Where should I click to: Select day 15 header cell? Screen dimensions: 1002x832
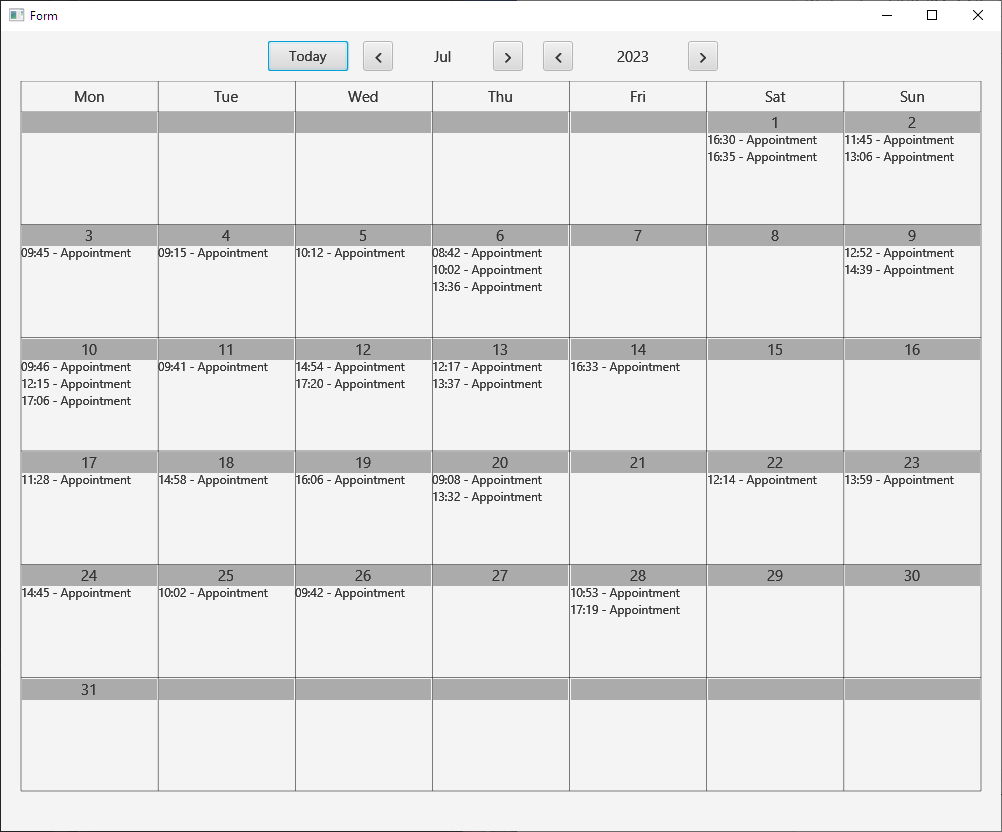[775, 350]
